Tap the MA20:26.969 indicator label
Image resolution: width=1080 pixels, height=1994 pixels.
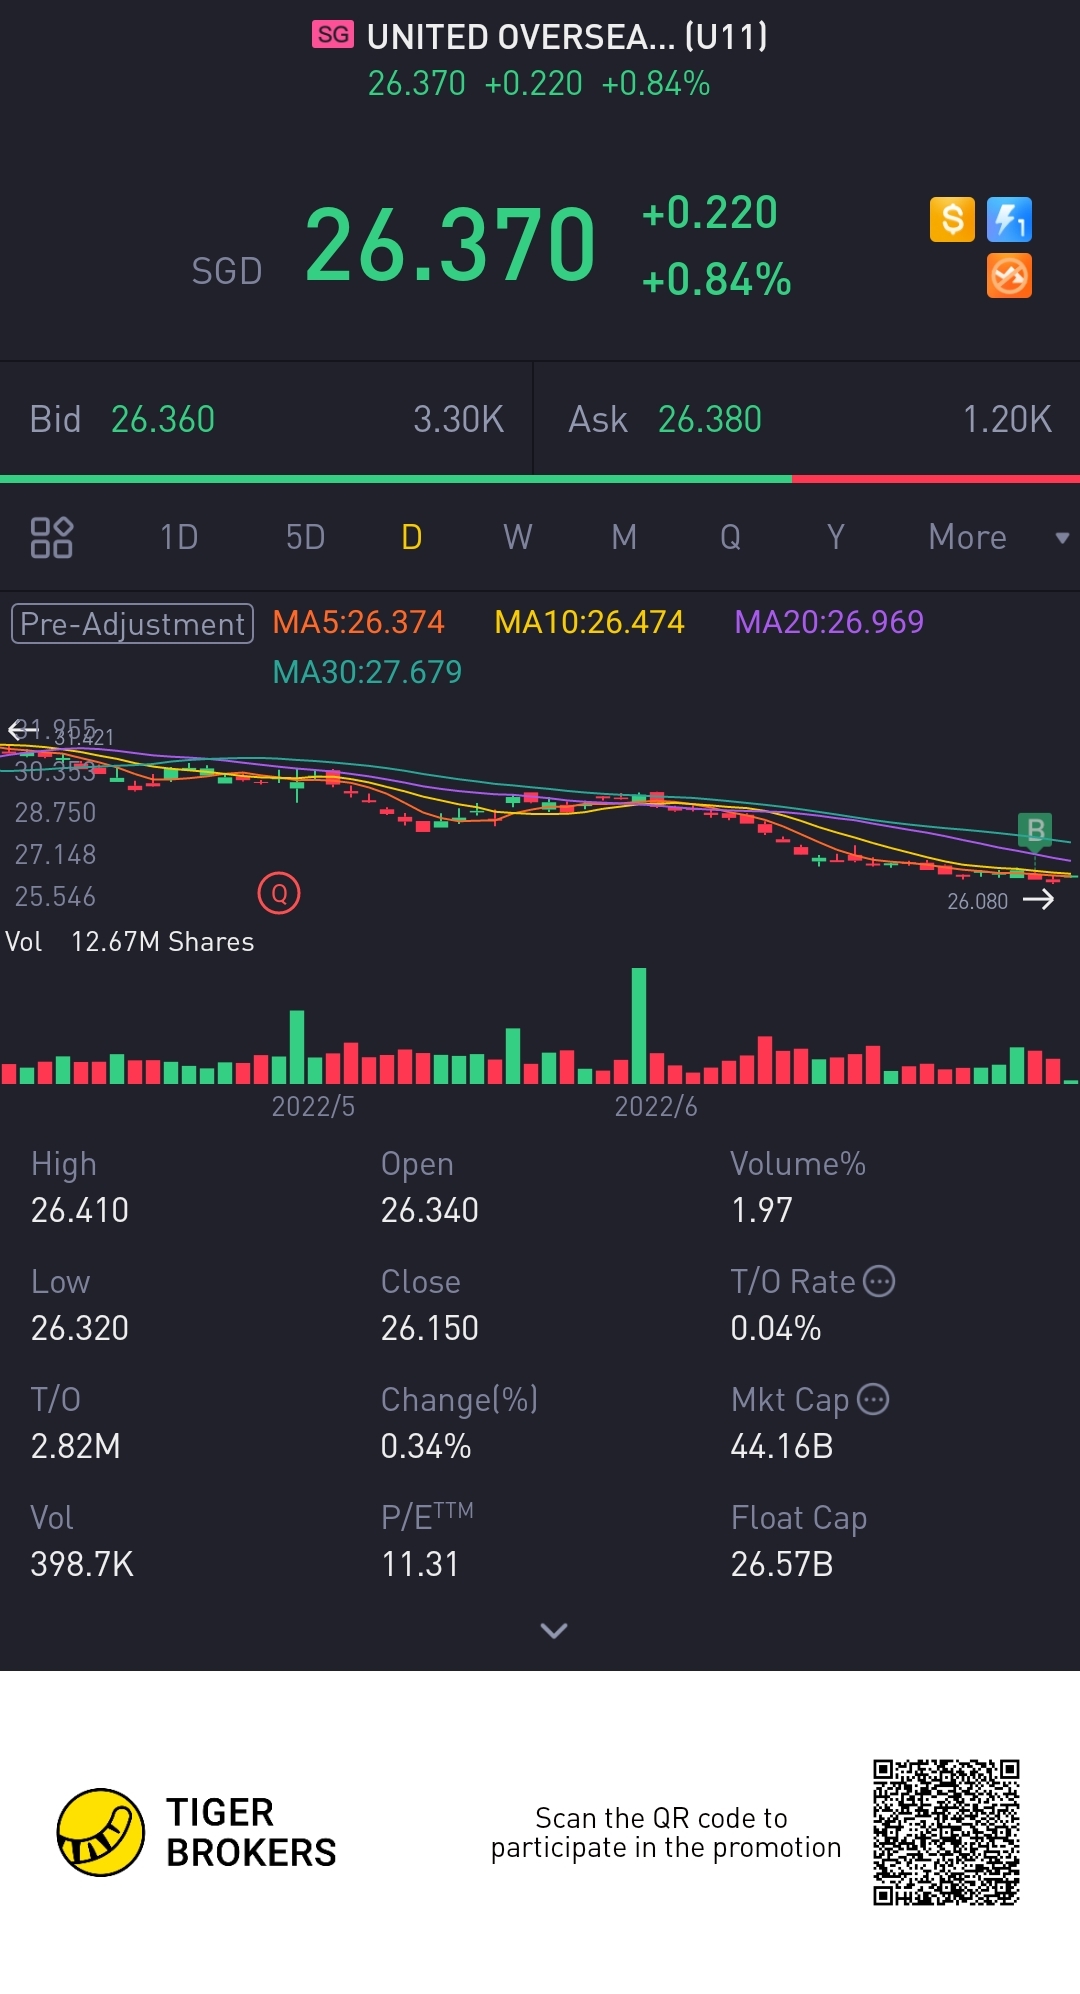click(829, 622)
